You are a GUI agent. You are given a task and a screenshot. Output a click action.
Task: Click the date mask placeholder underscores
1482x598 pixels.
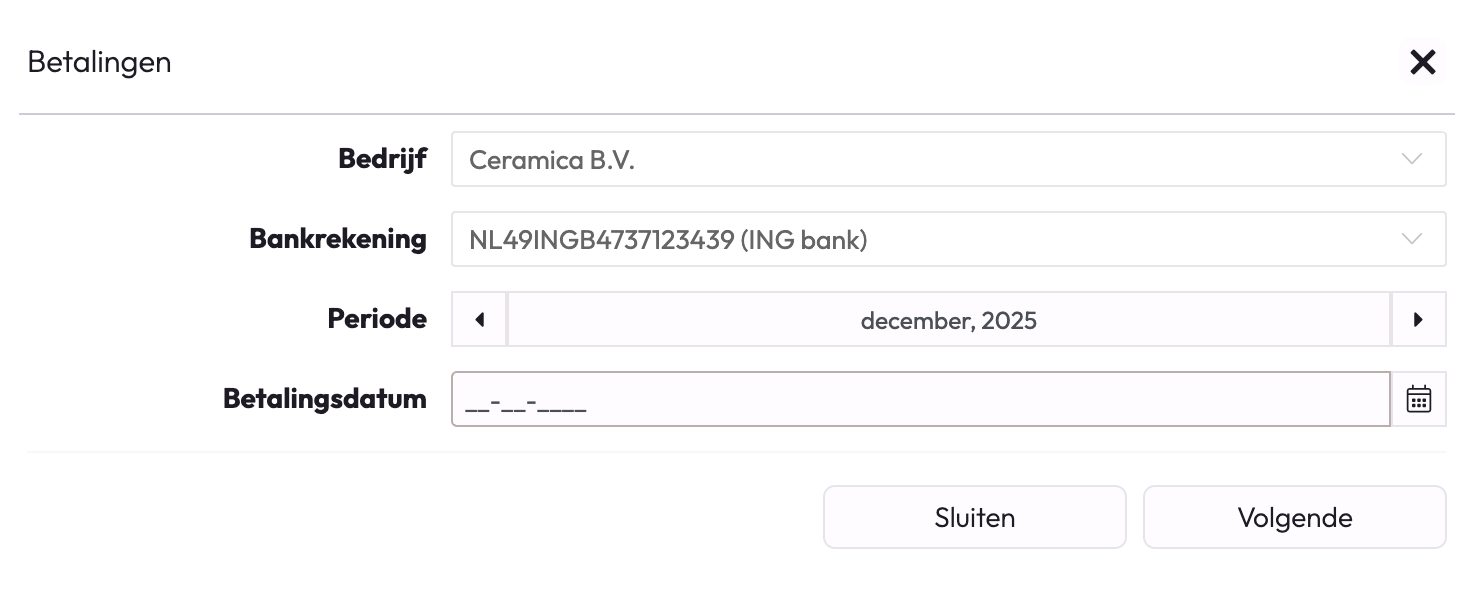click(x=526, y=404)
